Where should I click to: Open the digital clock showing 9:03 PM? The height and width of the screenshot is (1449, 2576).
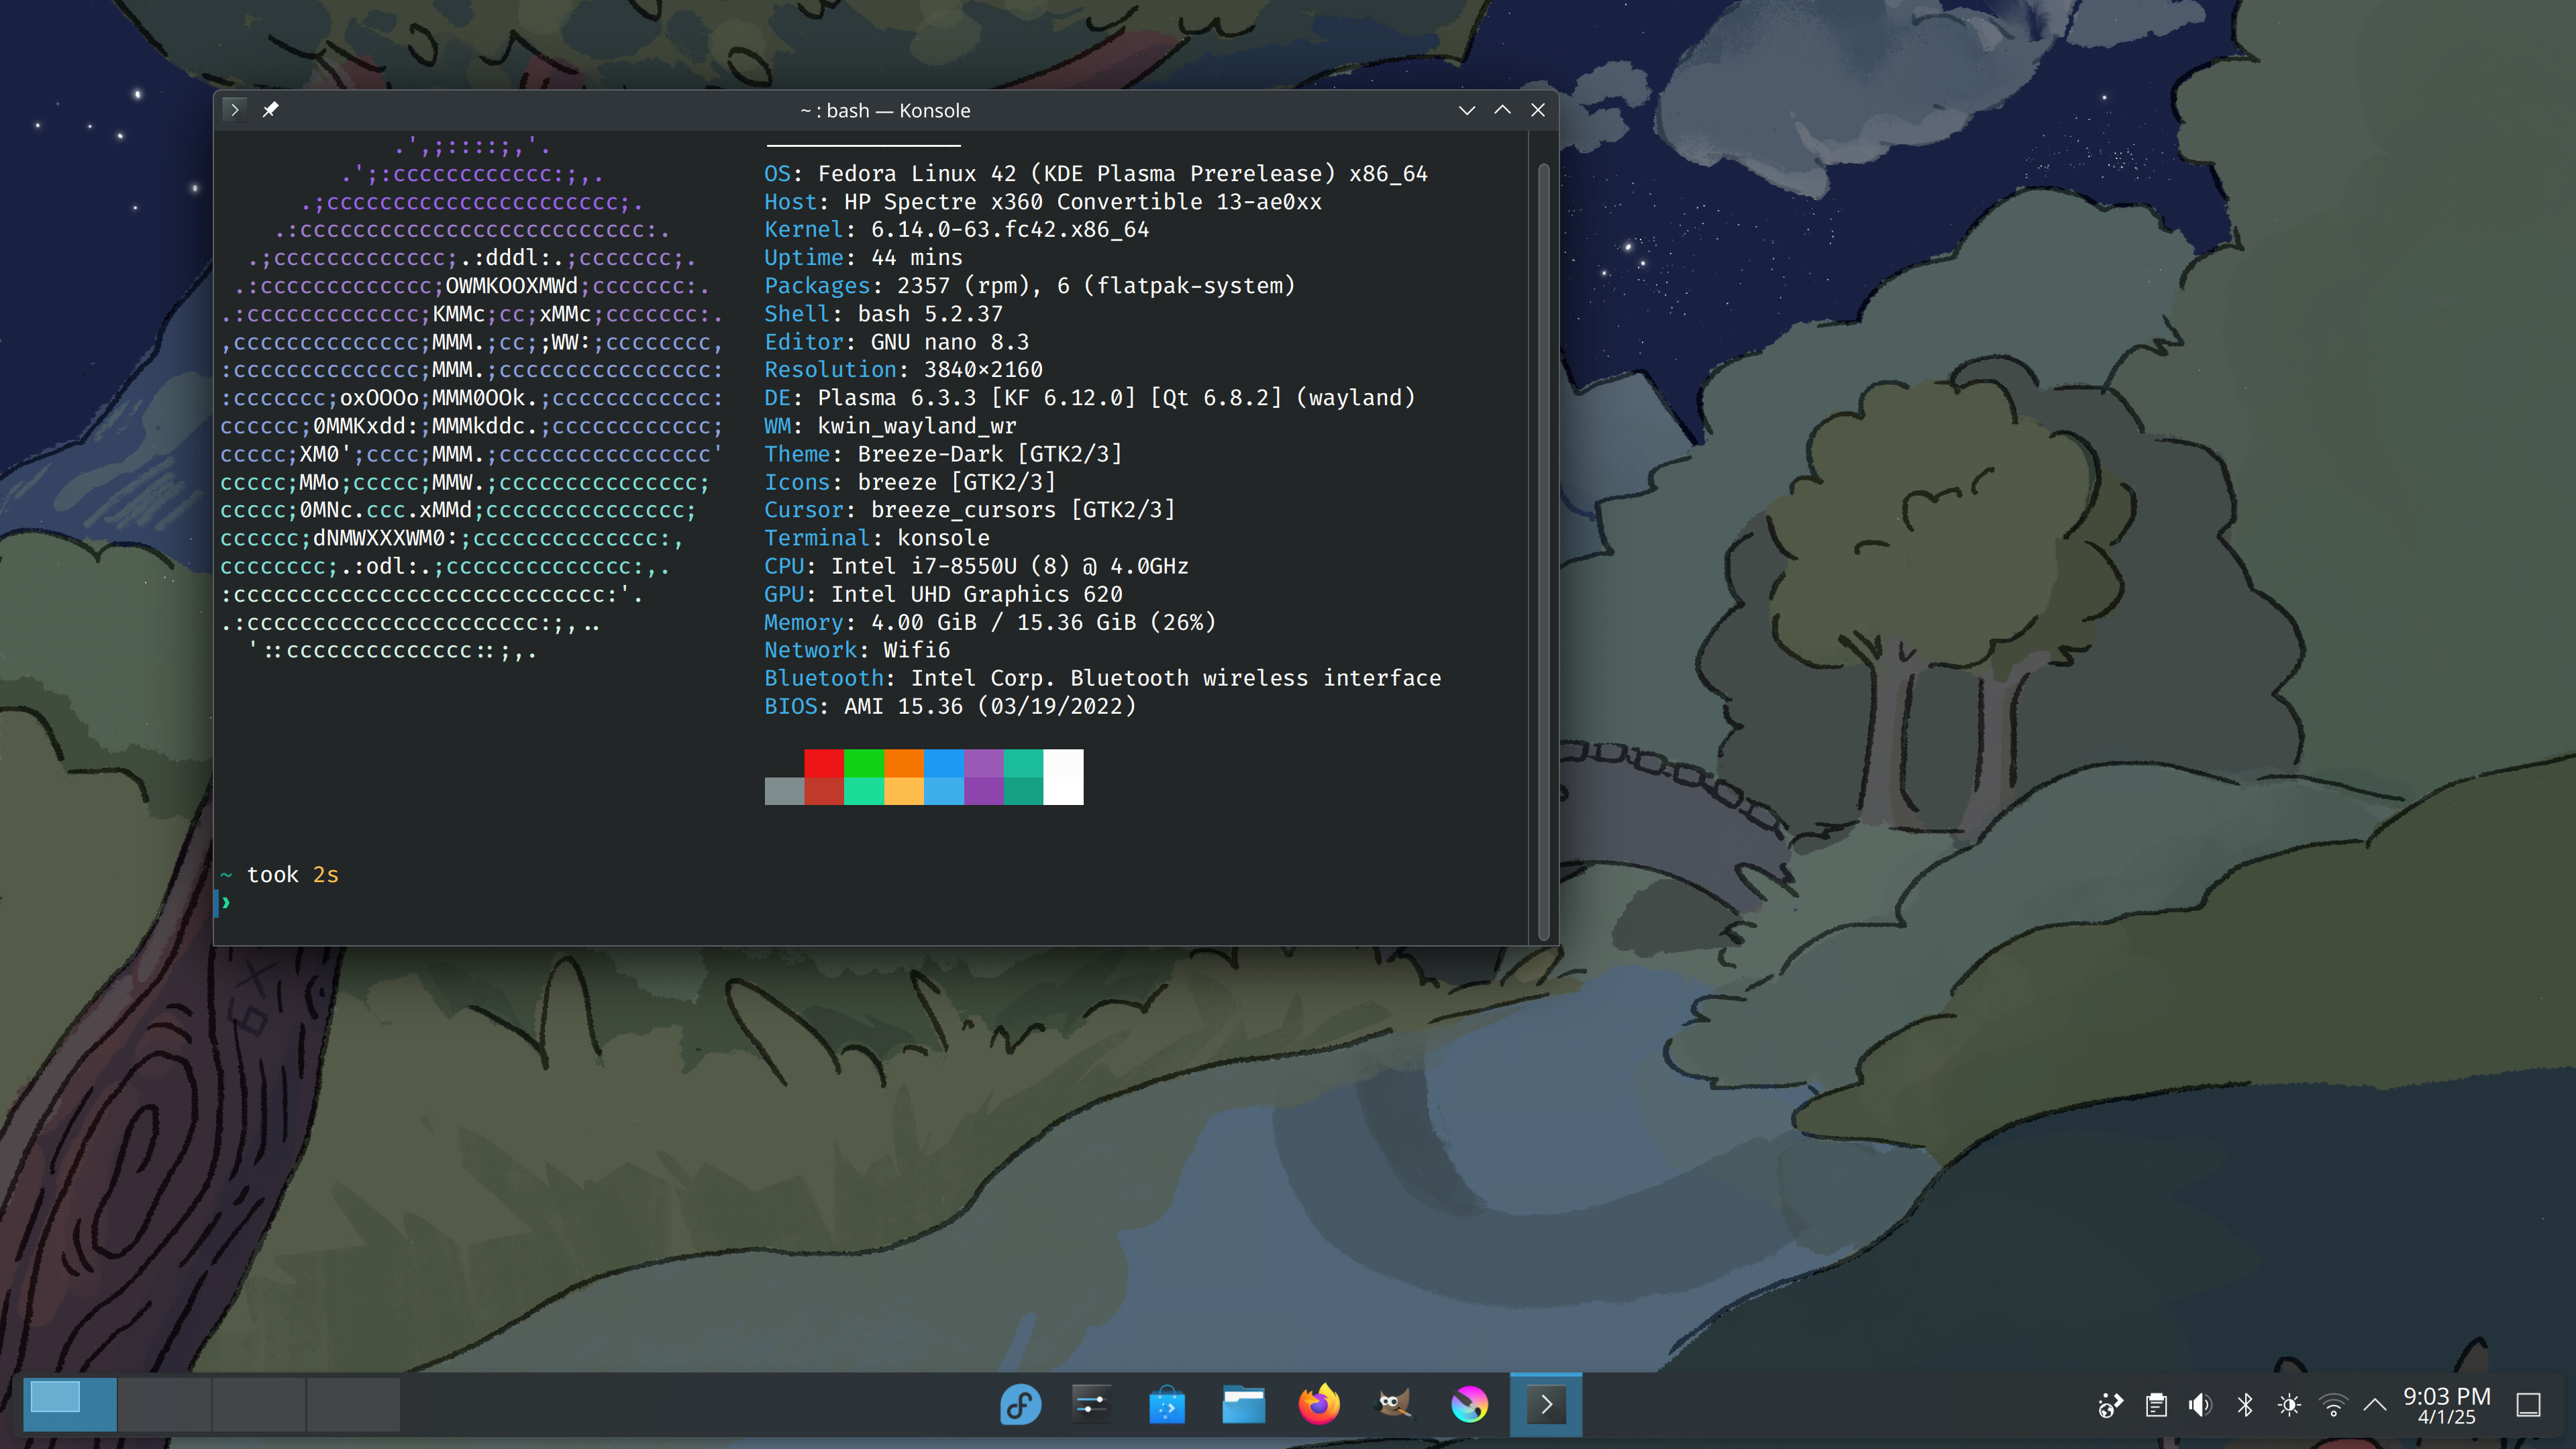(2446, 1405)
